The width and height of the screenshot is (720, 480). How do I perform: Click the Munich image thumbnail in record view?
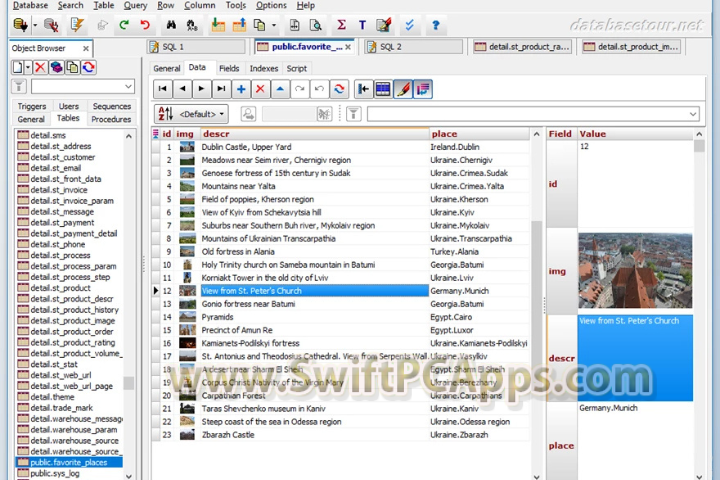point(635,271)
